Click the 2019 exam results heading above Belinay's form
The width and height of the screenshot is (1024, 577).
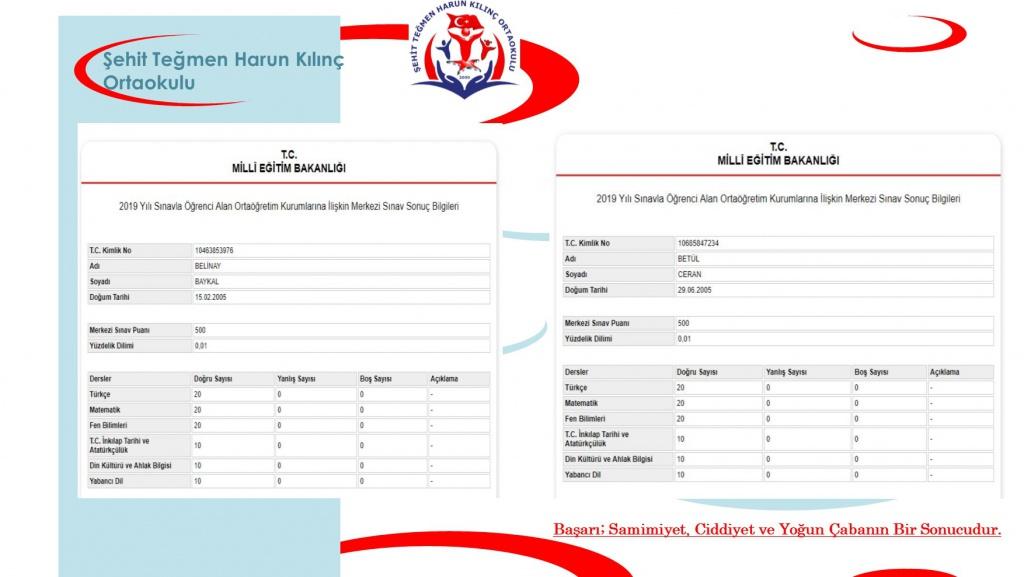pyautogui.click(x=289, y=206)
